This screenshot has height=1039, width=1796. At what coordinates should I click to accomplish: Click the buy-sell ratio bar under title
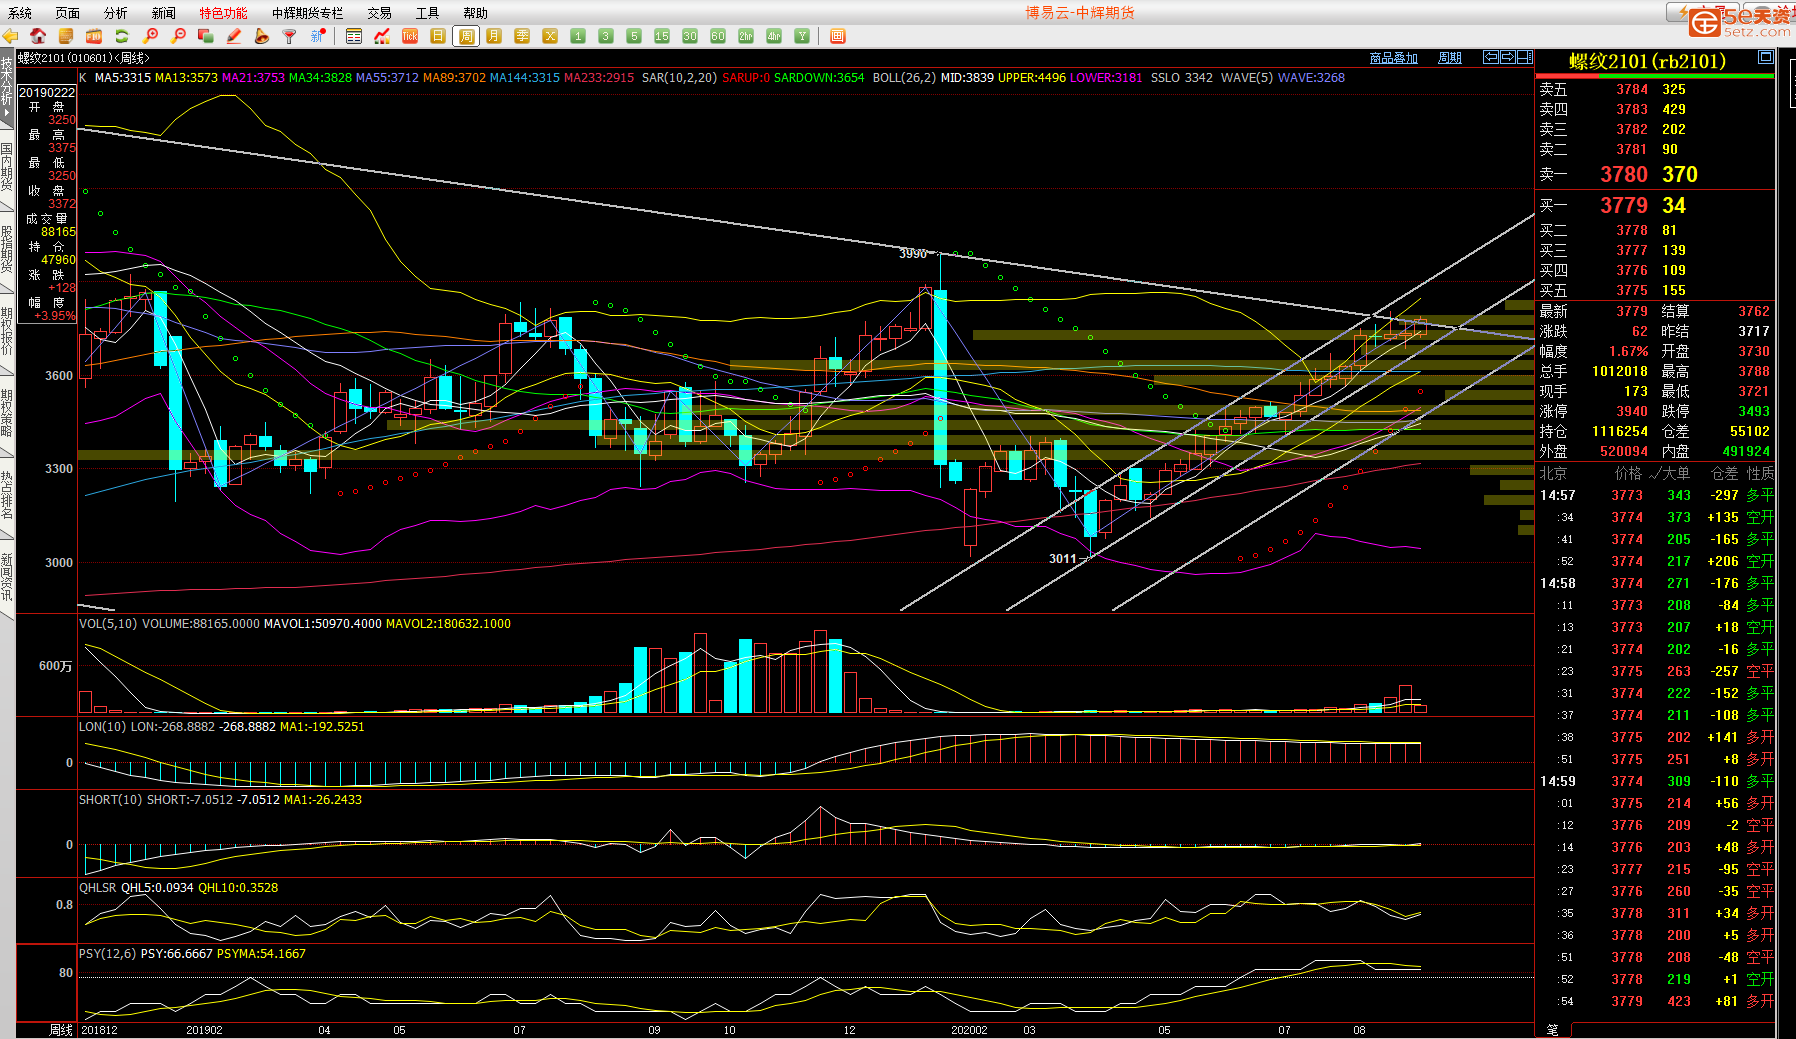pos(1655,75)
